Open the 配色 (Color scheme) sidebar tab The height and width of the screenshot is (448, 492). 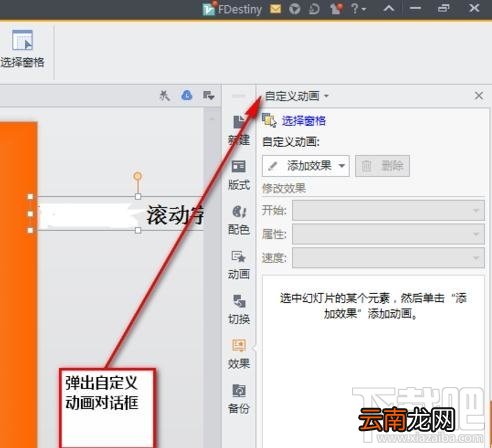pos(239,220)
